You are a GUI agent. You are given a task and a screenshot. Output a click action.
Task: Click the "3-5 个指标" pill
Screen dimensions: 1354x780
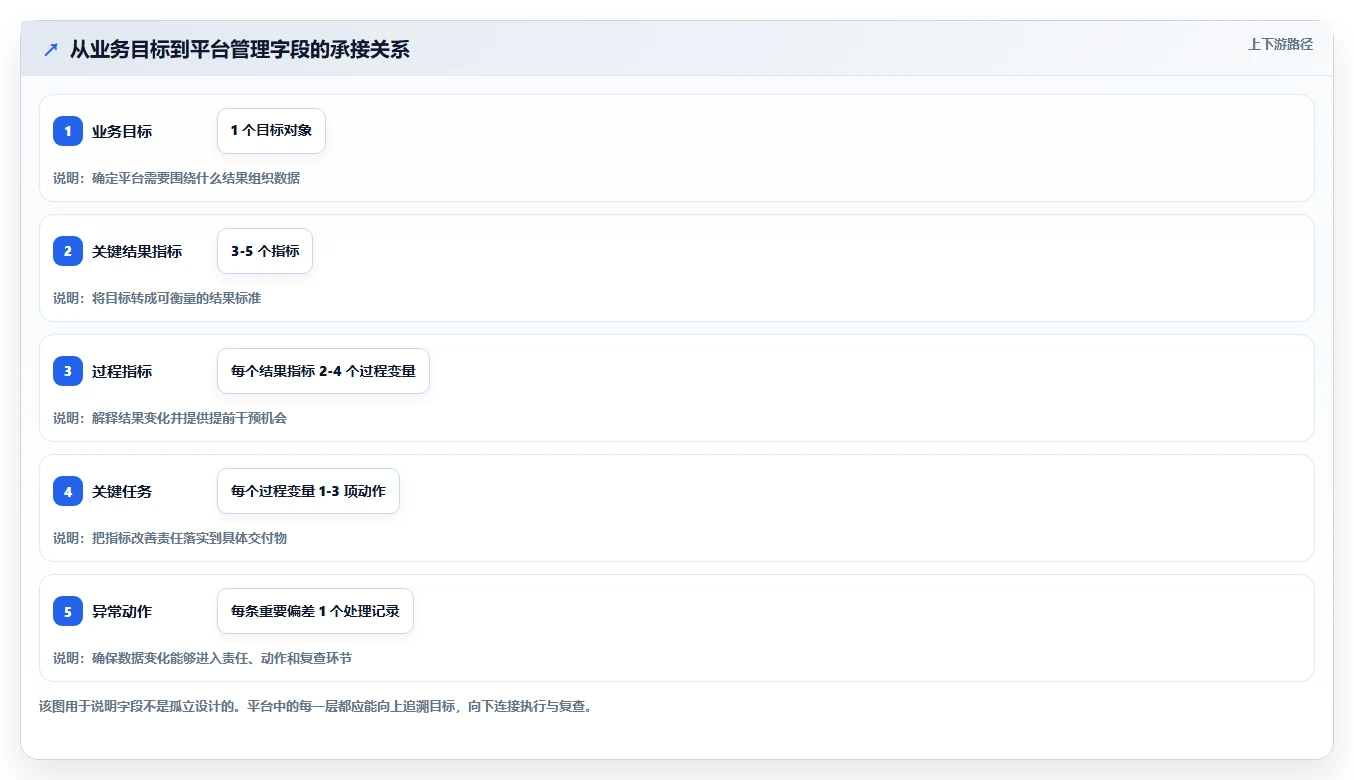[265, 251]
